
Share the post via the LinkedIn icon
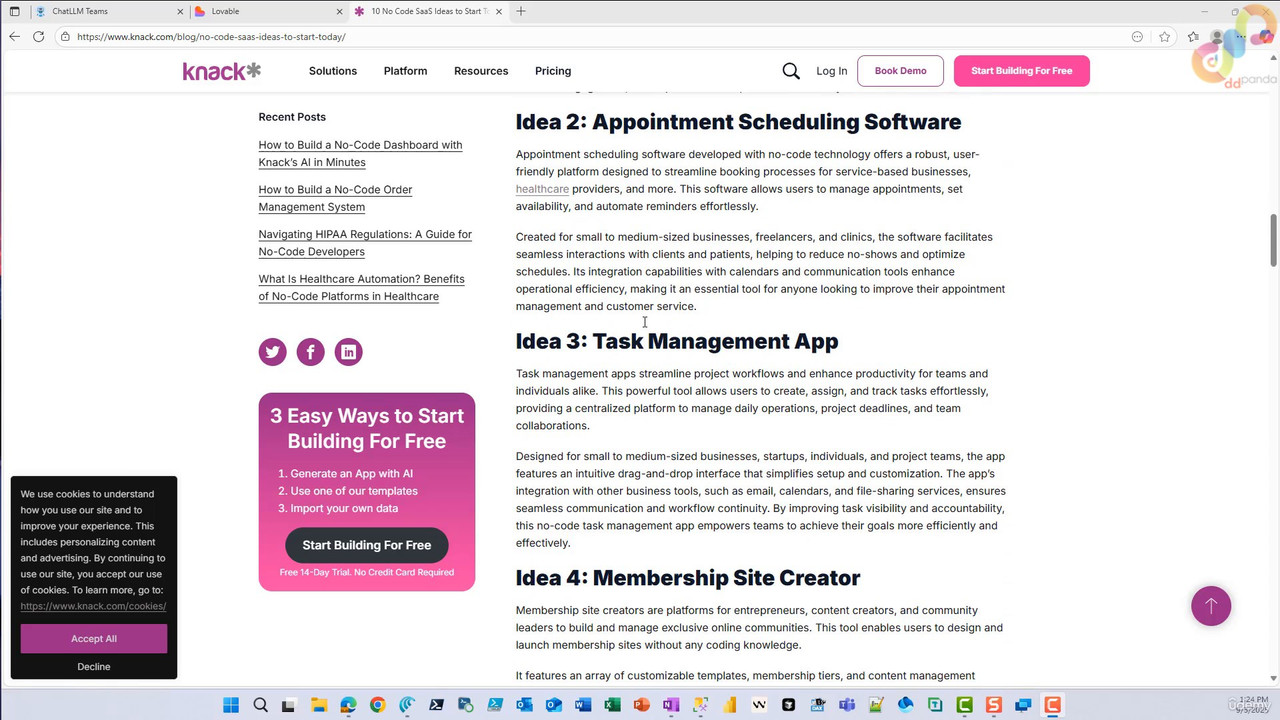[x=348, y=352]
